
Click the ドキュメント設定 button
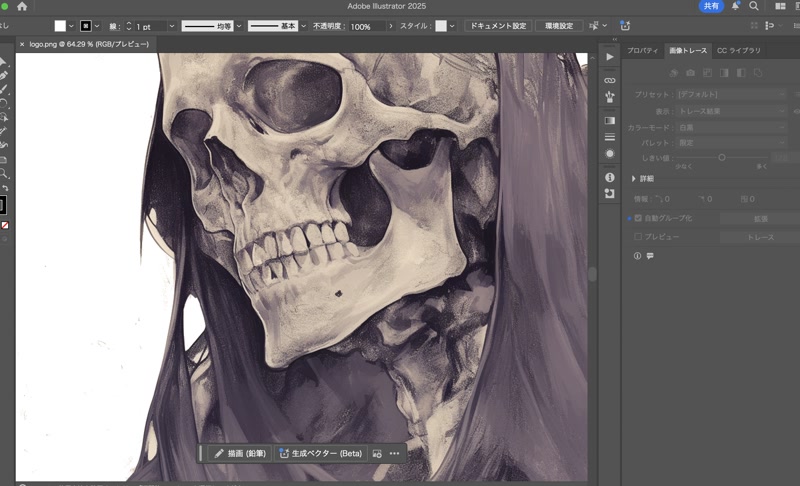click(x=498, y=25)
